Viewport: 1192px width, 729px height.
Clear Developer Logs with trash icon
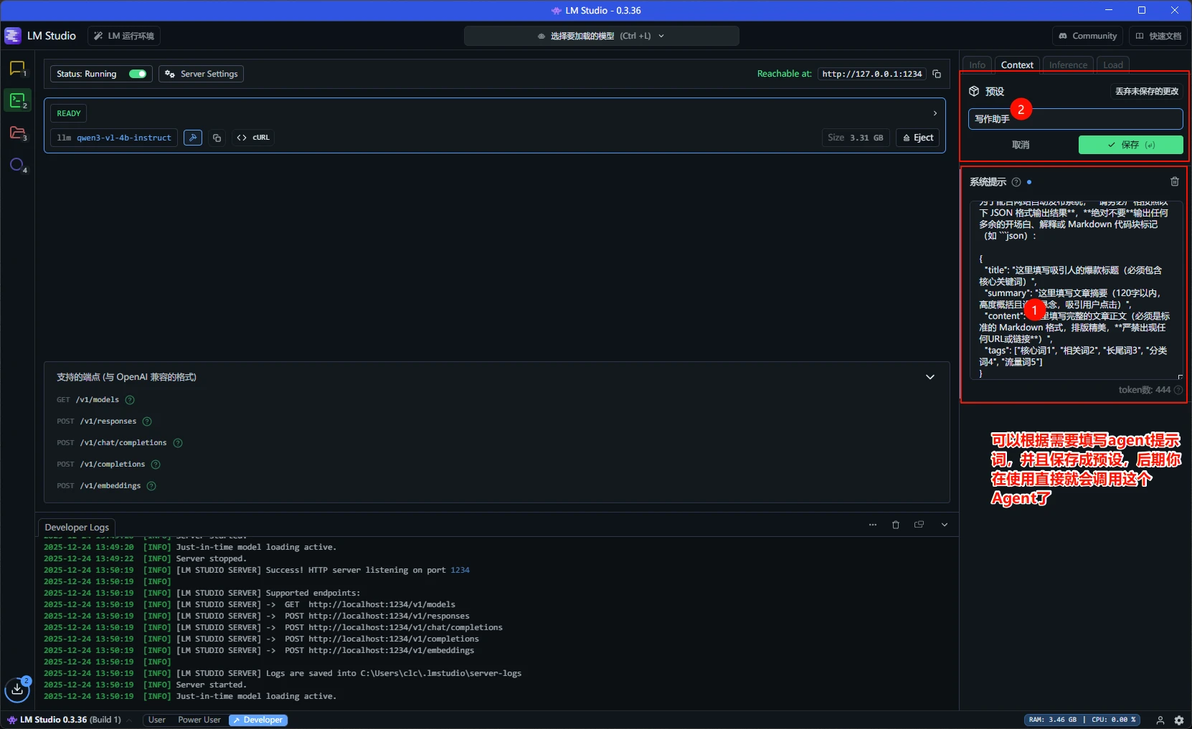tap(896, 525)
